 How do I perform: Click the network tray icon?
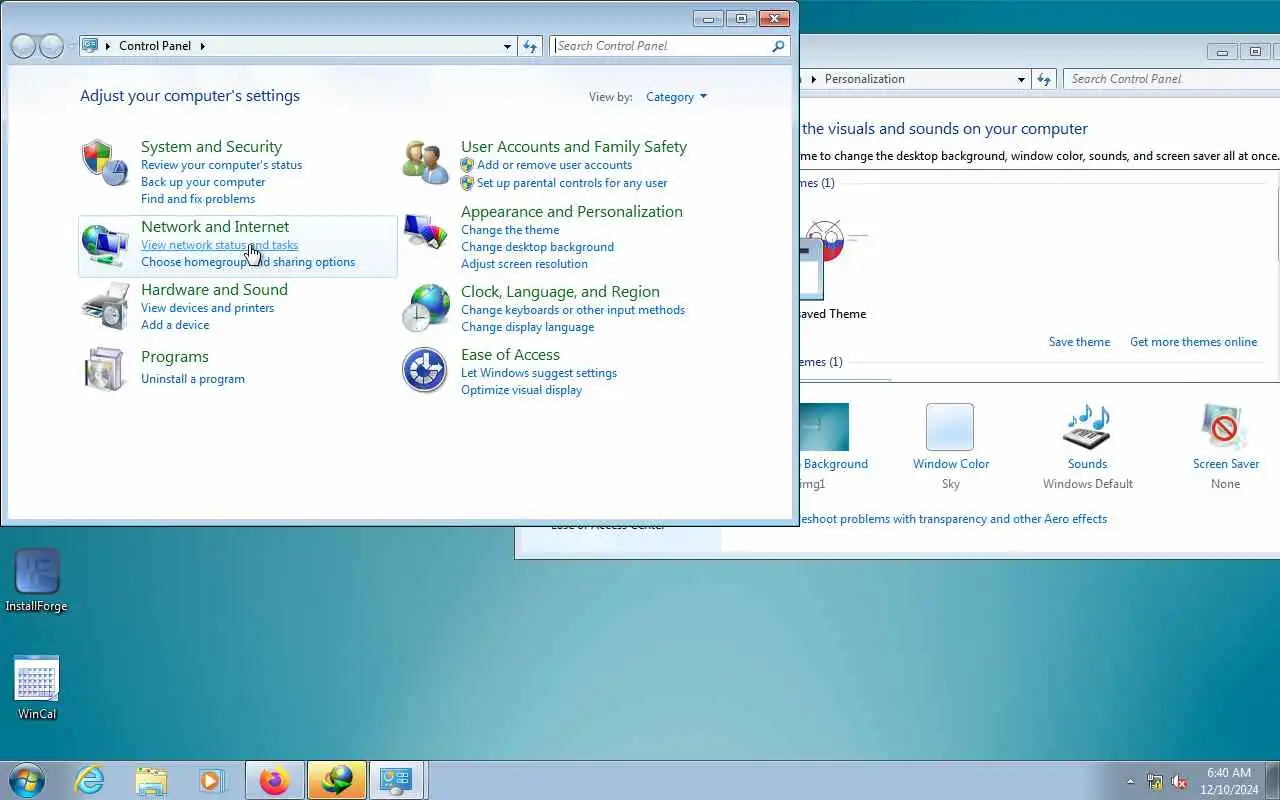coord(1155,781)
